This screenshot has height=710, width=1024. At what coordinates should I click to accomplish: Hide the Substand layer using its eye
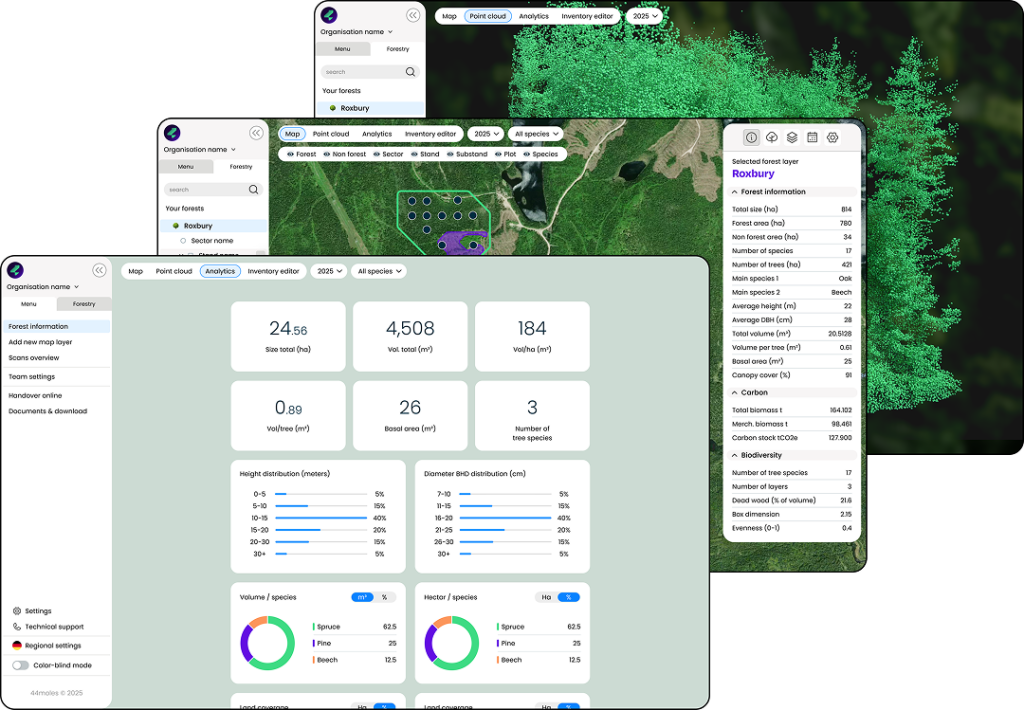(x=450, y=155)
